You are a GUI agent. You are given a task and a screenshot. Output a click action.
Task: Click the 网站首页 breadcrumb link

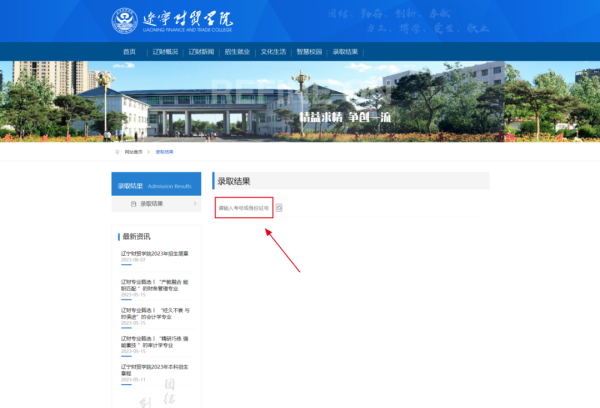coord(134,152)
